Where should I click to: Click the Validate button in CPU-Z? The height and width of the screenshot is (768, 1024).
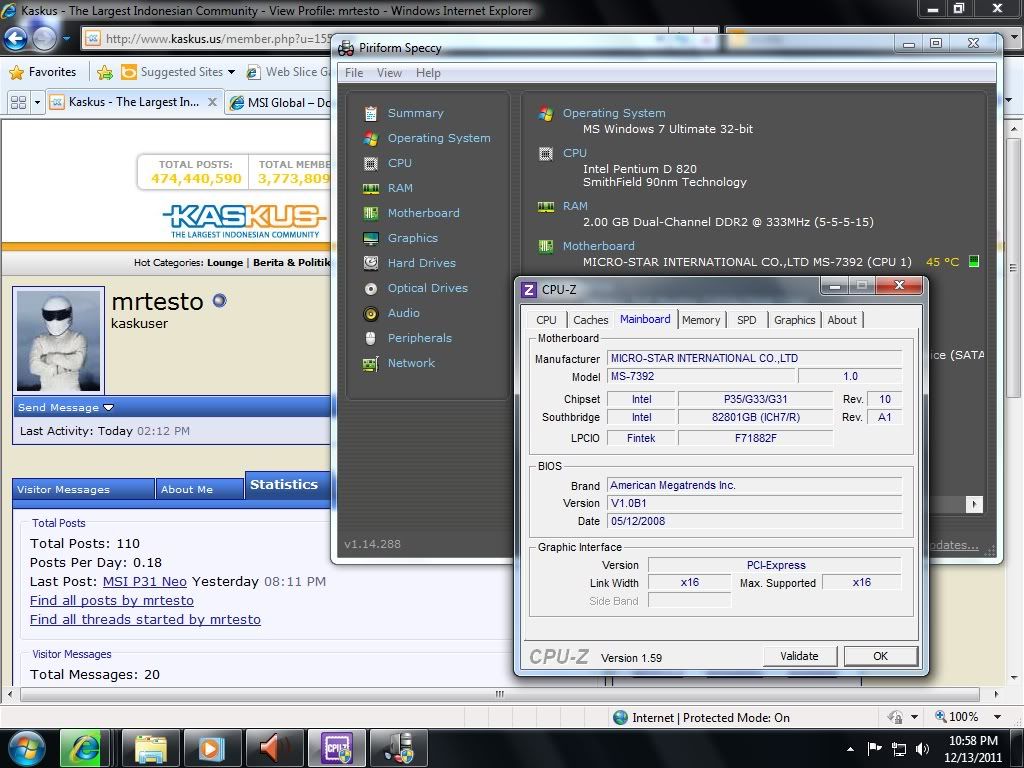pos(799,656)
